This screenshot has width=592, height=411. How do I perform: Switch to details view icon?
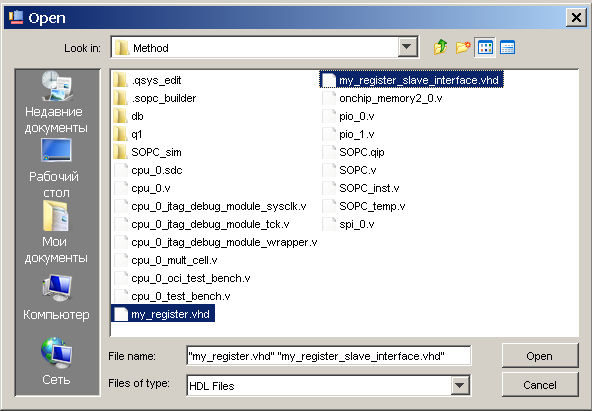[507, 48]
